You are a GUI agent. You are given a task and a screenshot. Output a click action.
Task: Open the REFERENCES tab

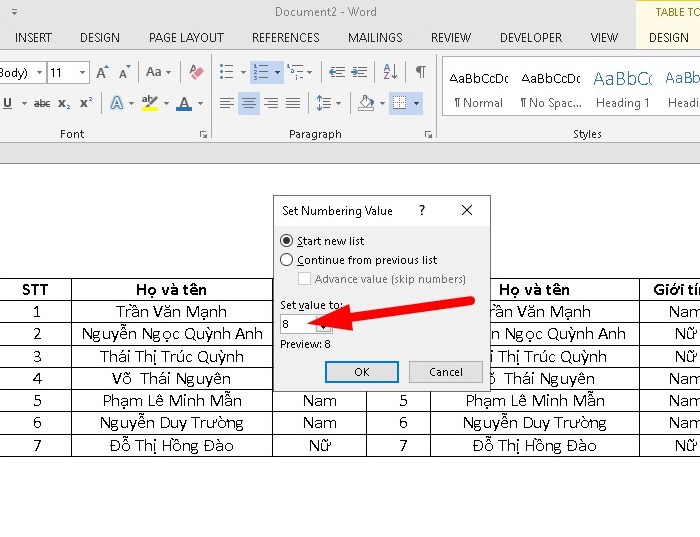286,37
